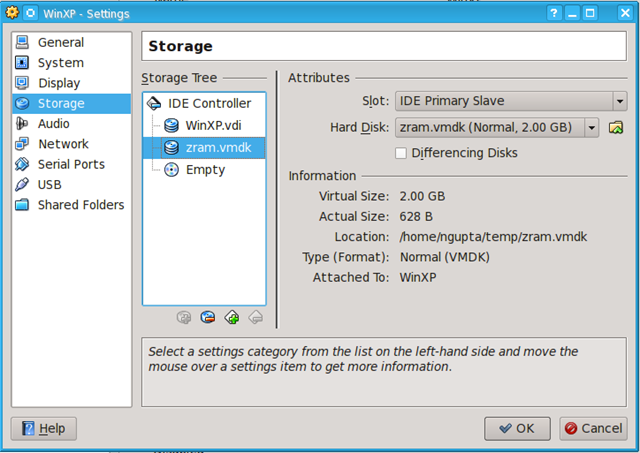Click the Storage page heading
Image resolution: width=640 pixels, height=453 pixels.
point(180,46)
